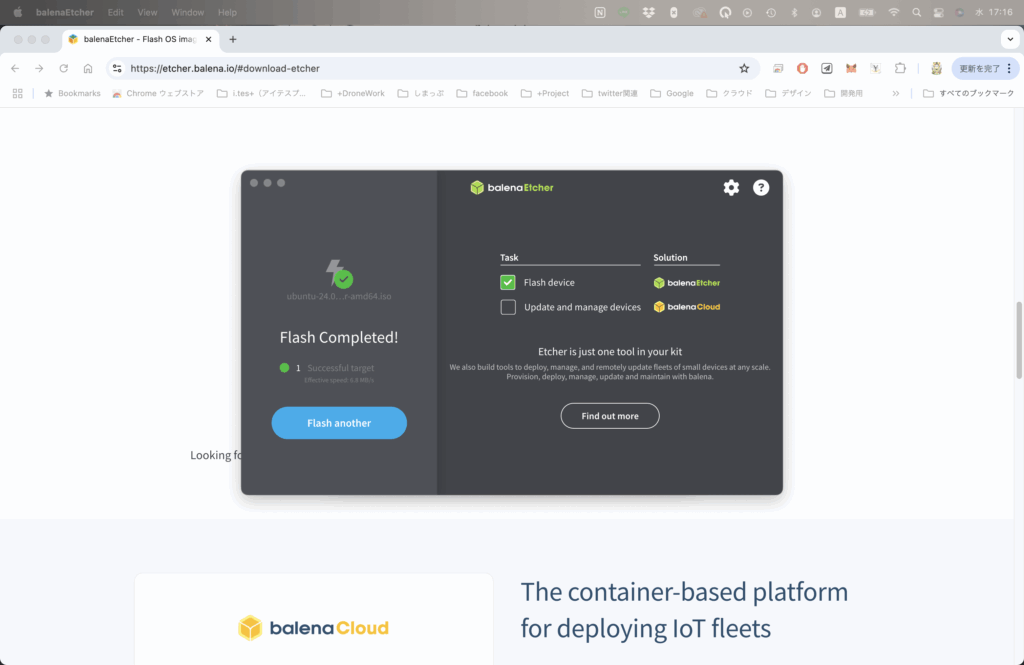Open the Bookmarks bar item
Screen dimensions: 1024x665
[72, 93]
